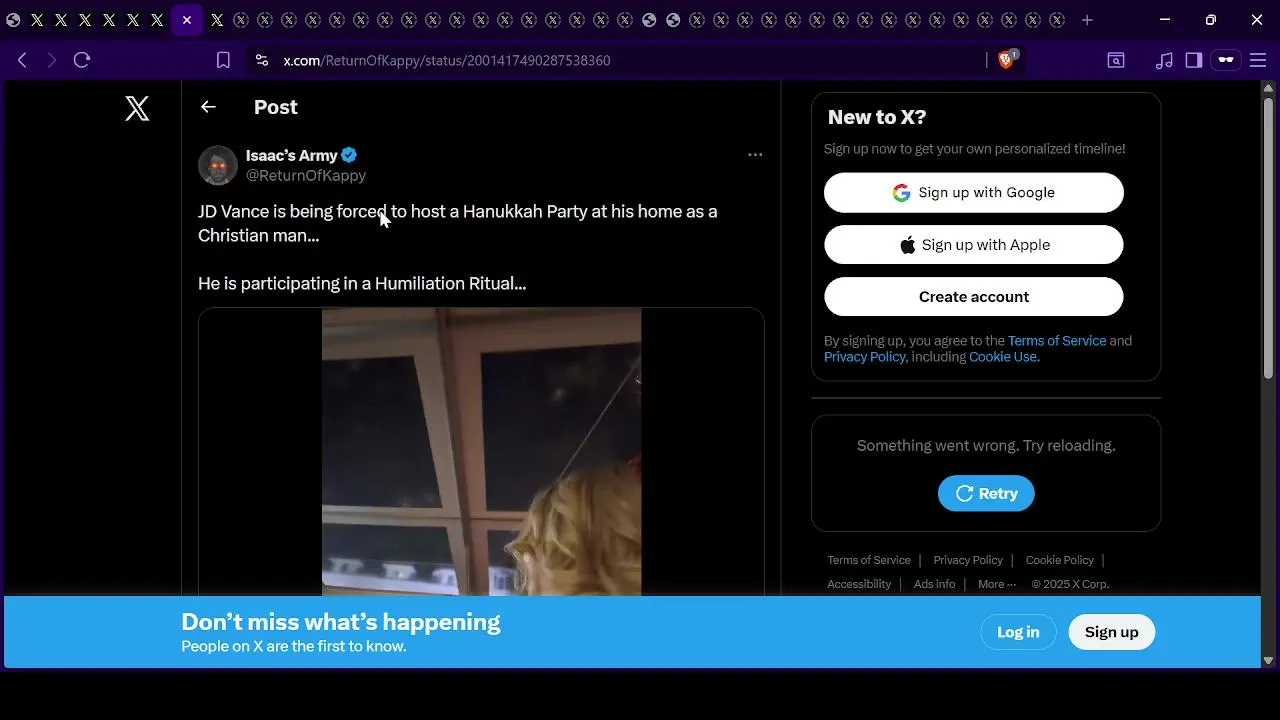Click the blue verified badge icon

[349, 155]
